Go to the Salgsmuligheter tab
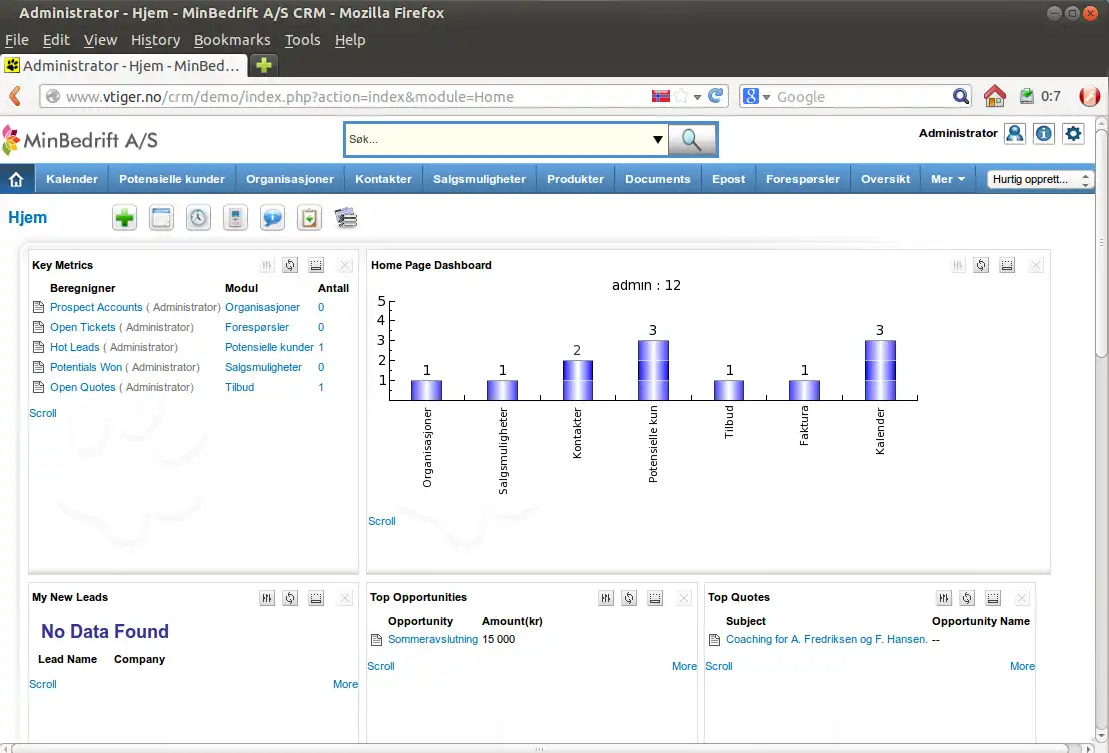Image resolution: width=1109 pixels, height=753 pixels. coord(480,180)
